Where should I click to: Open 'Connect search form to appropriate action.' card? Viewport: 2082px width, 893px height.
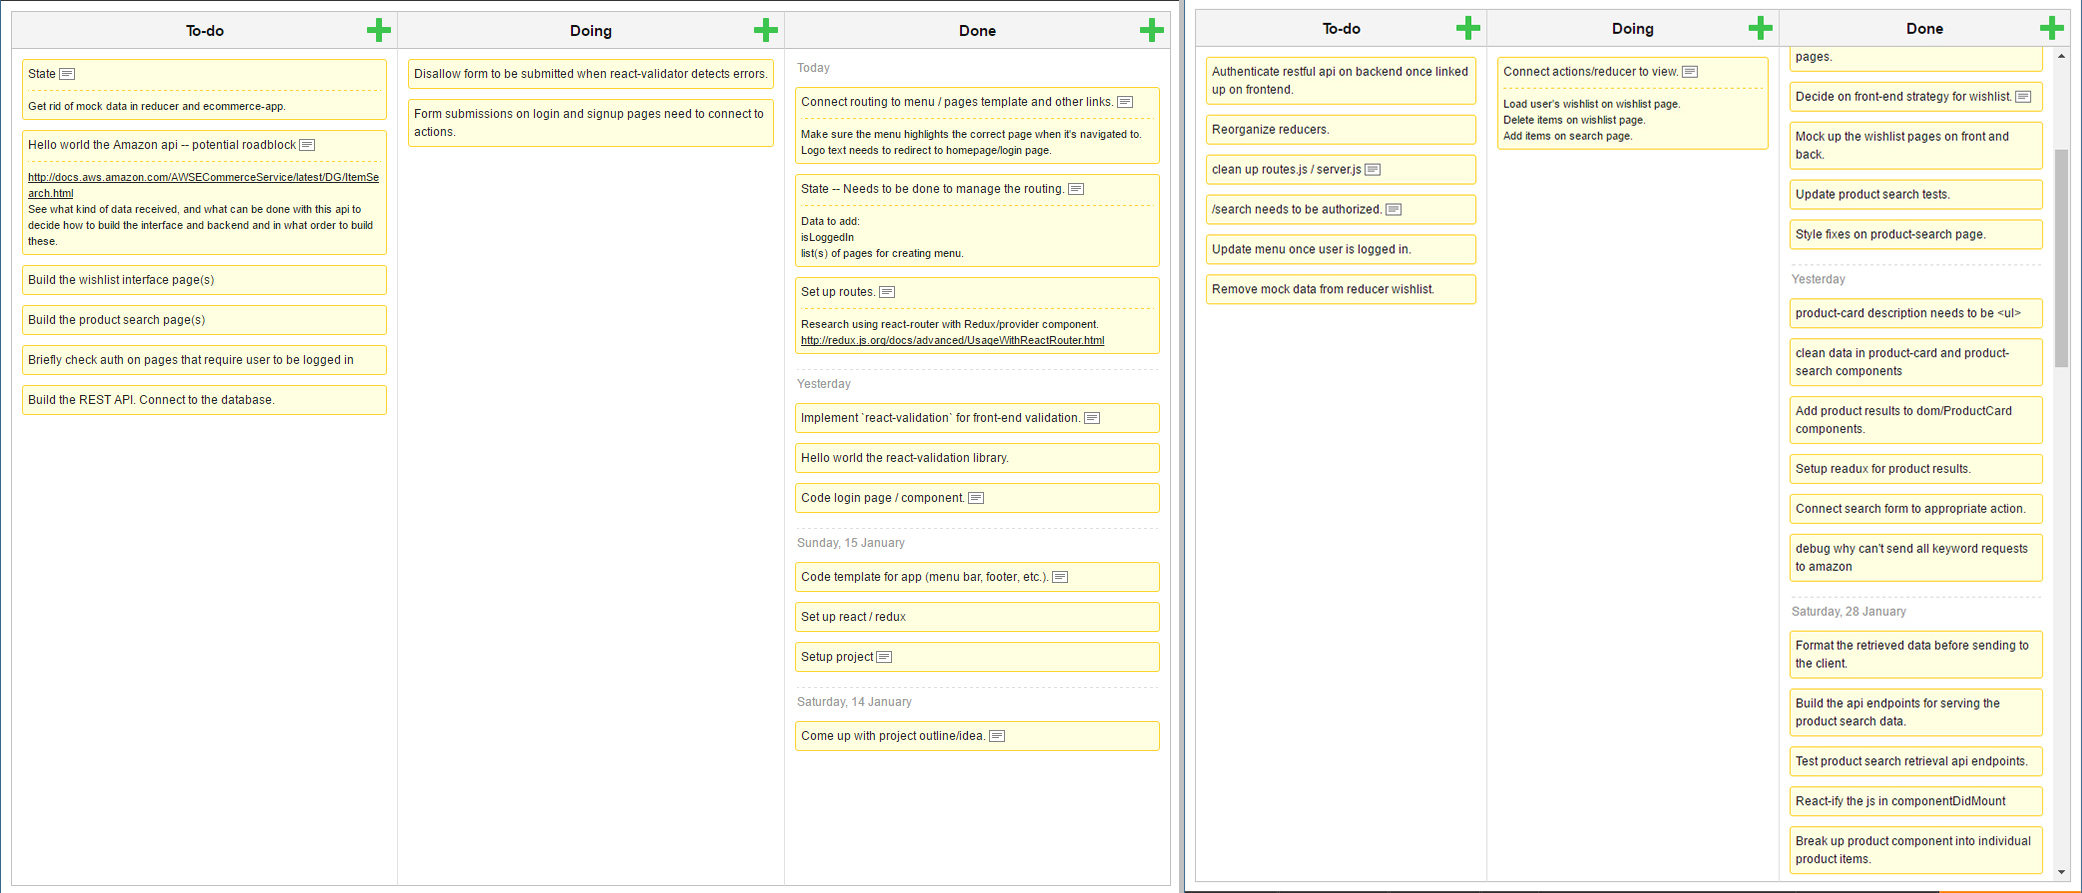coord(1916,509)
